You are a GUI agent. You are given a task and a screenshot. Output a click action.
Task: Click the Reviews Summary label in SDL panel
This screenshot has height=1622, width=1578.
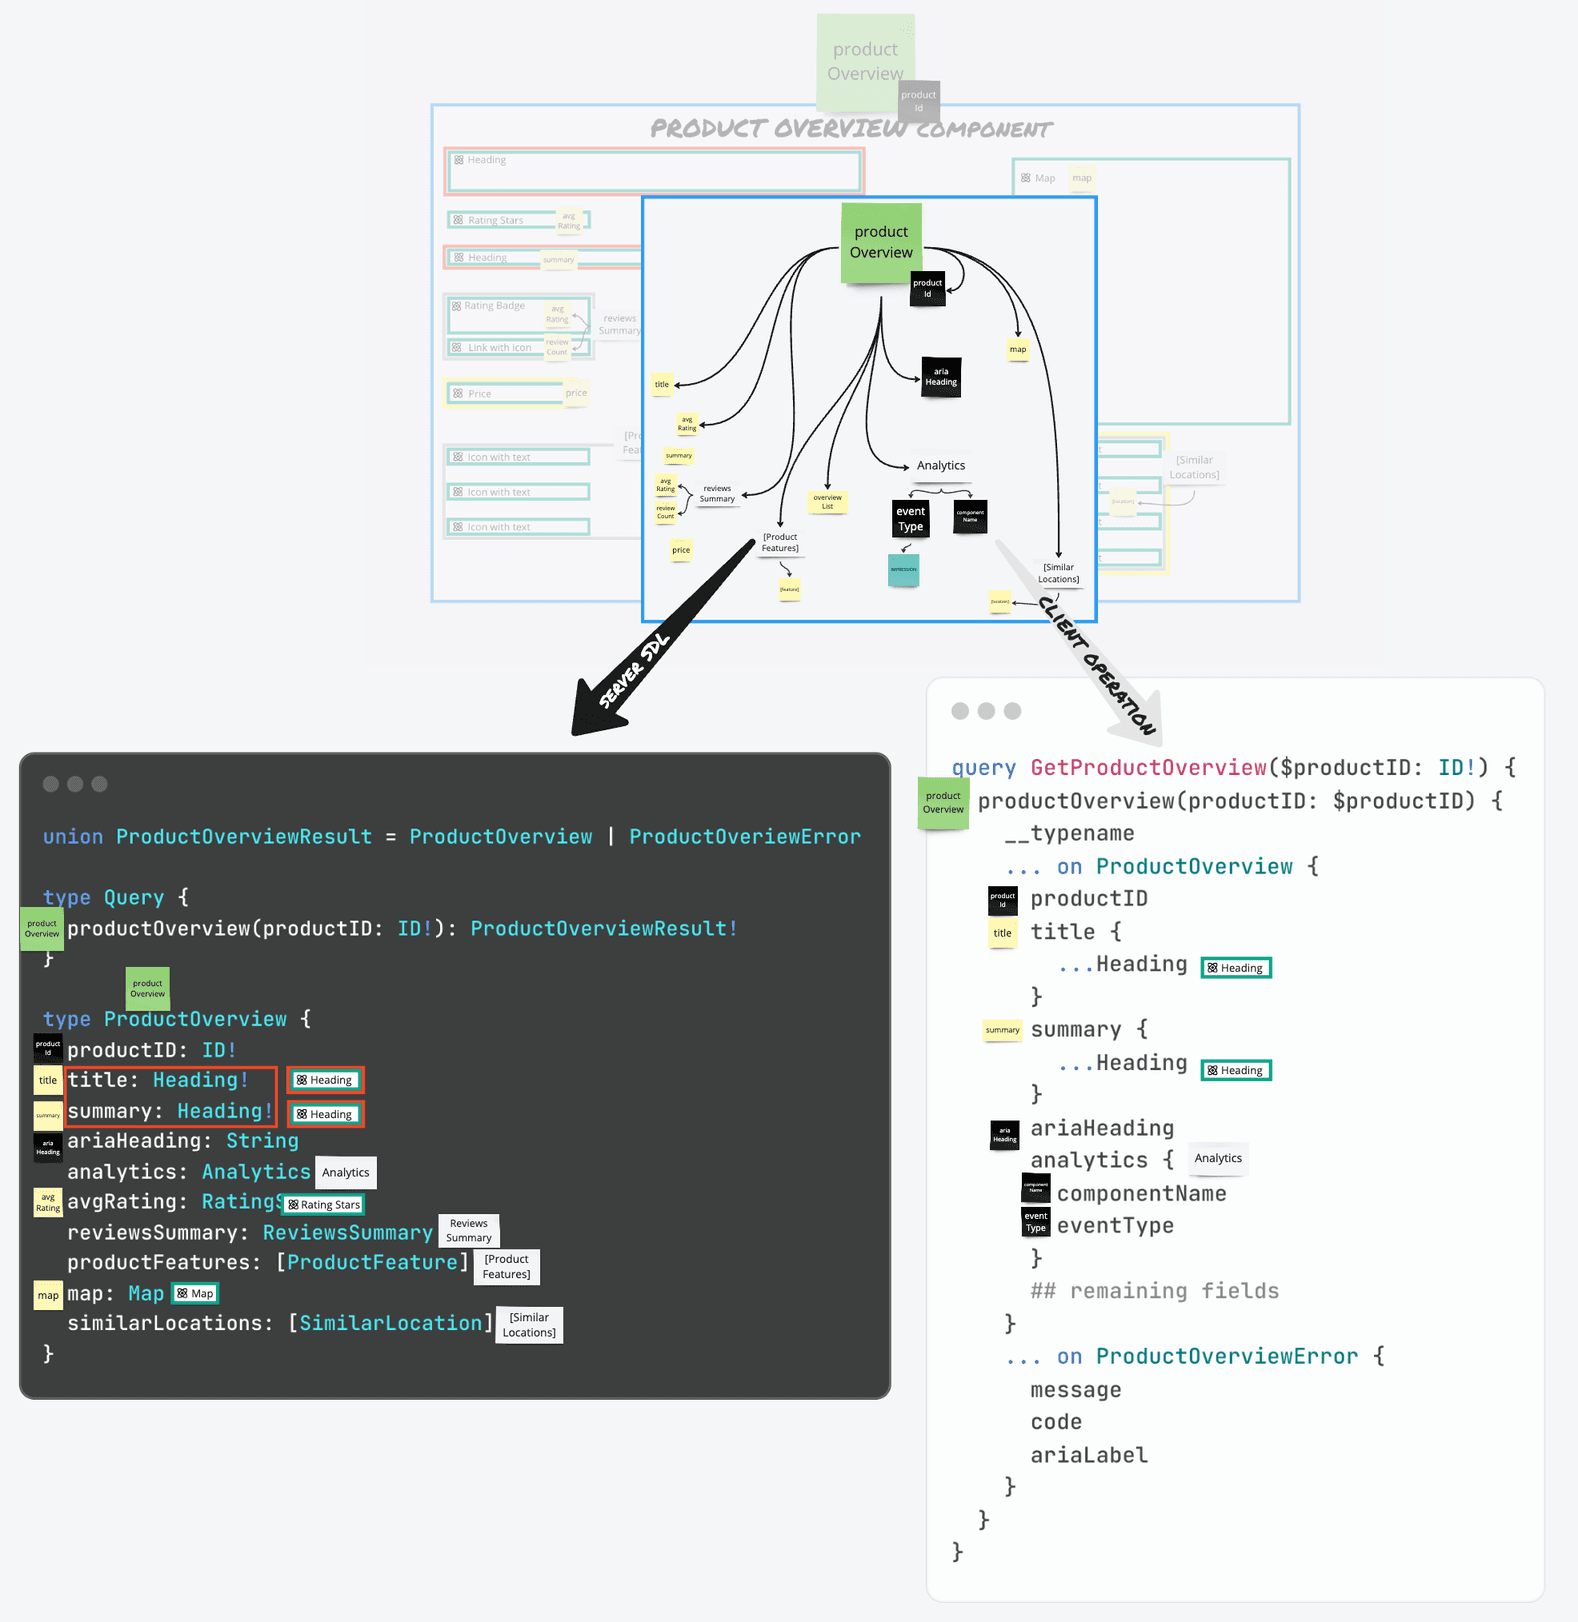(468, 1231)
